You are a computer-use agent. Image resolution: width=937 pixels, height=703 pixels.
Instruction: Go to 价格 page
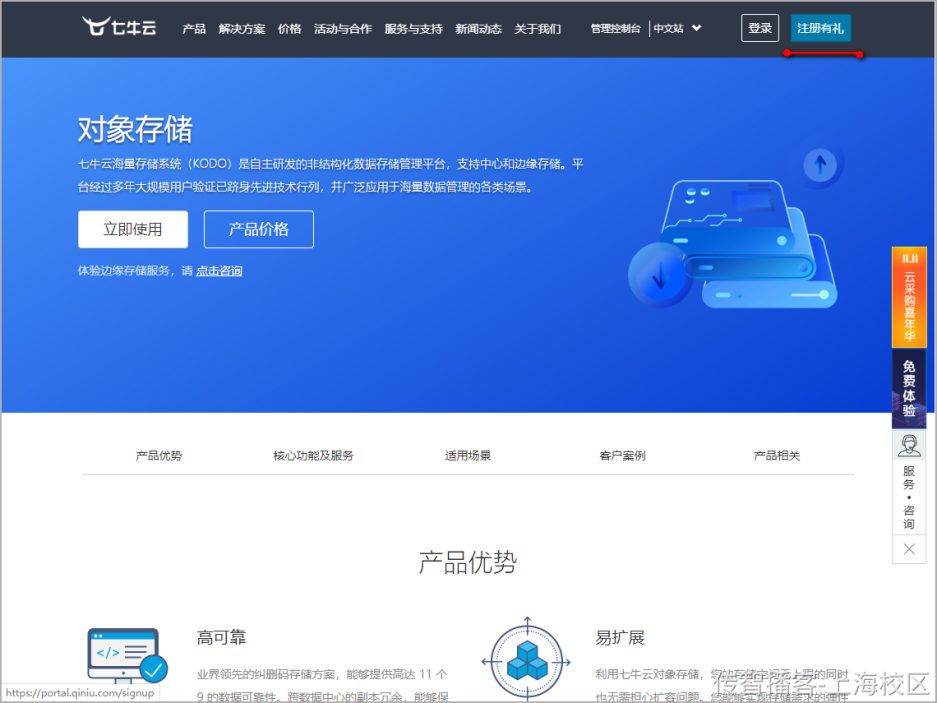289,29
